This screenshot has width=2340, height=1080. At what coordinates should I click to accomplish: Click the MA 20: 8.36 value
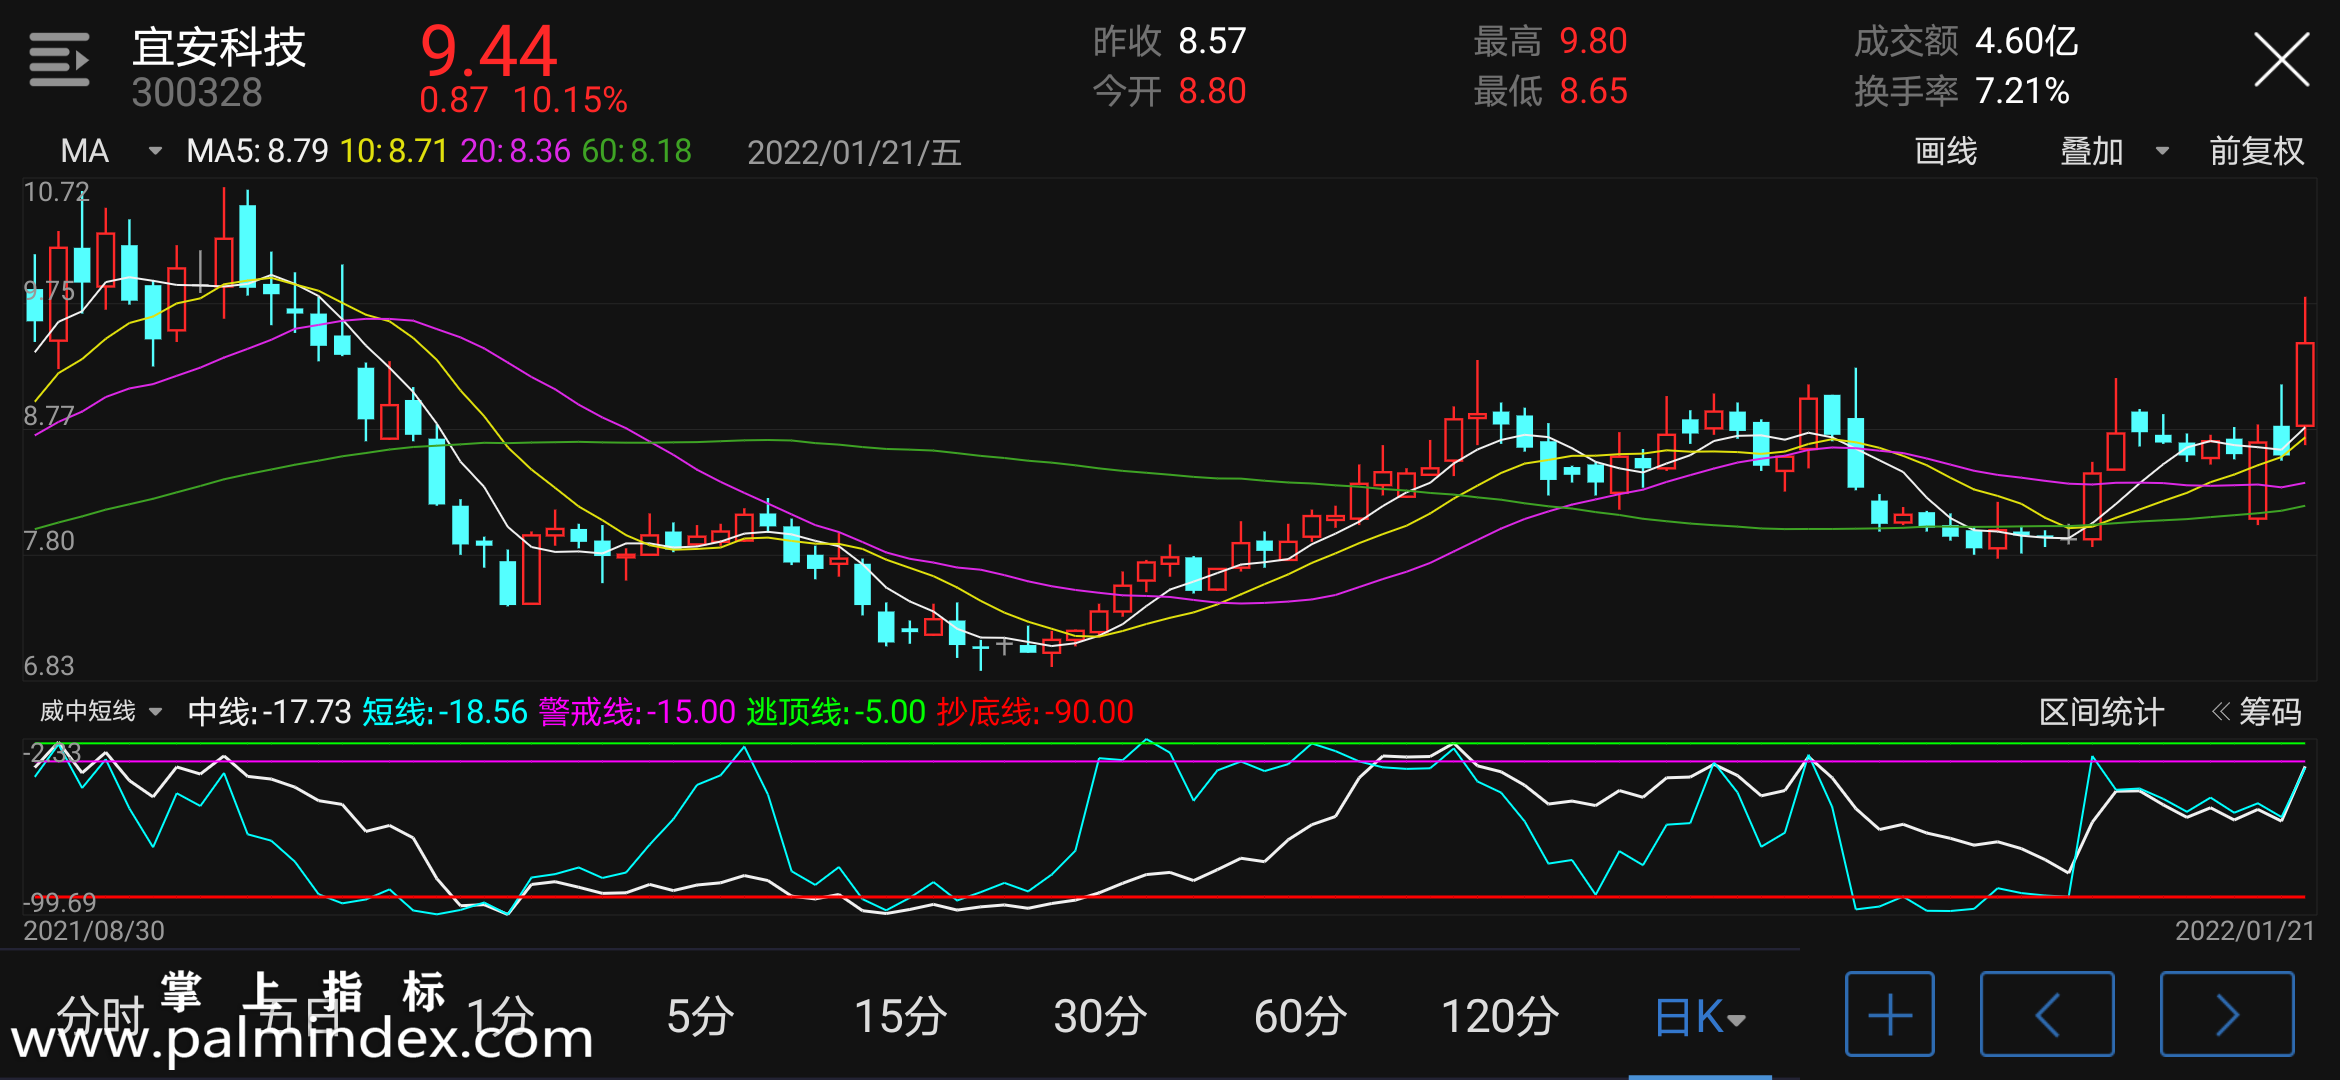[515, 151]
